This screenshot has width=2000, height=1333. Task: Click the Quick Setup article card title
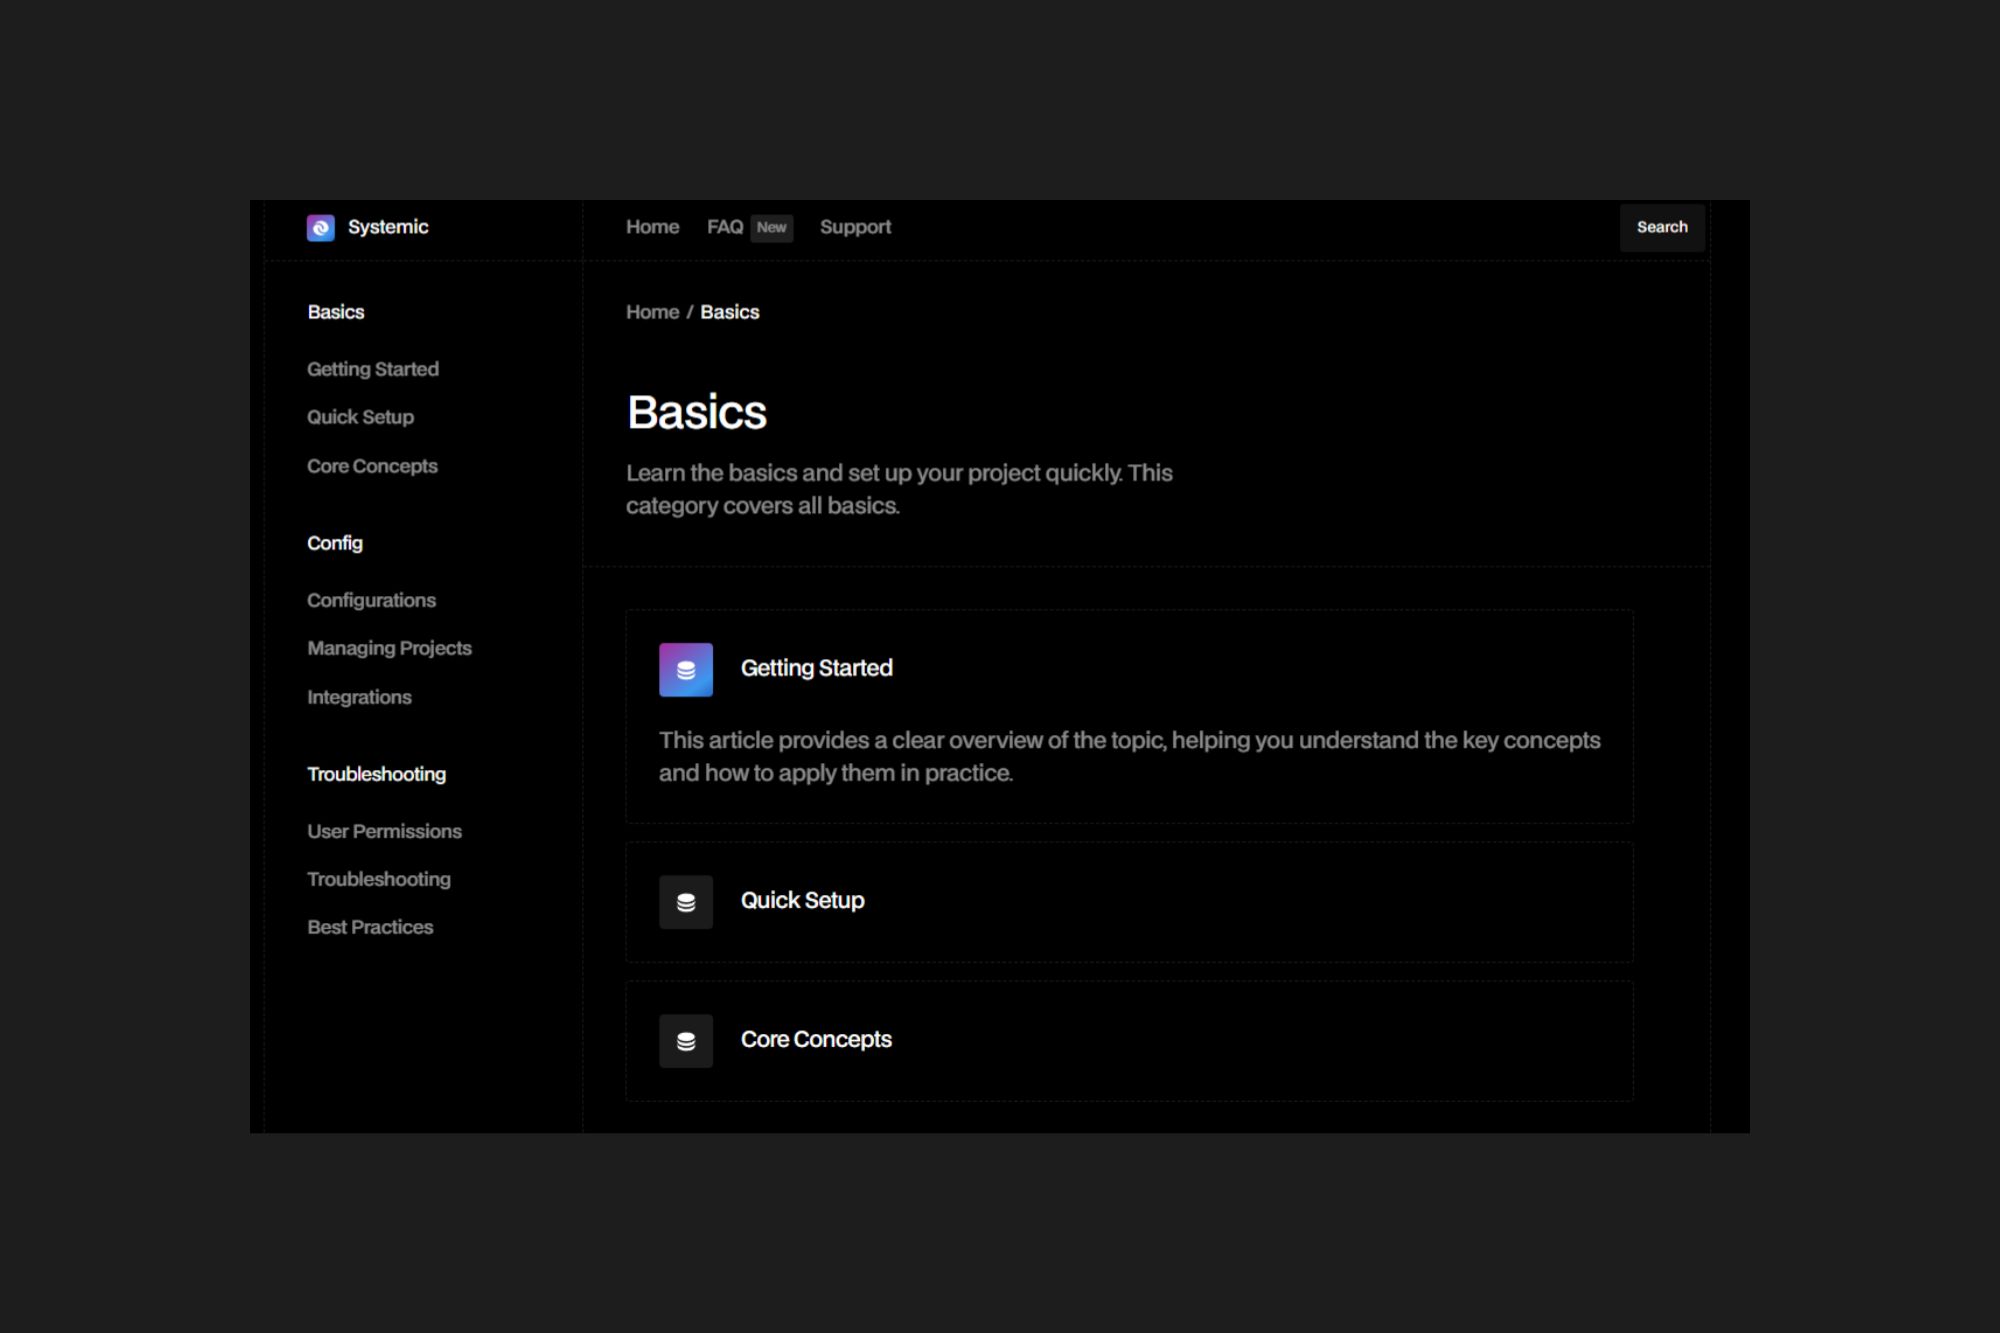[802, 900]
